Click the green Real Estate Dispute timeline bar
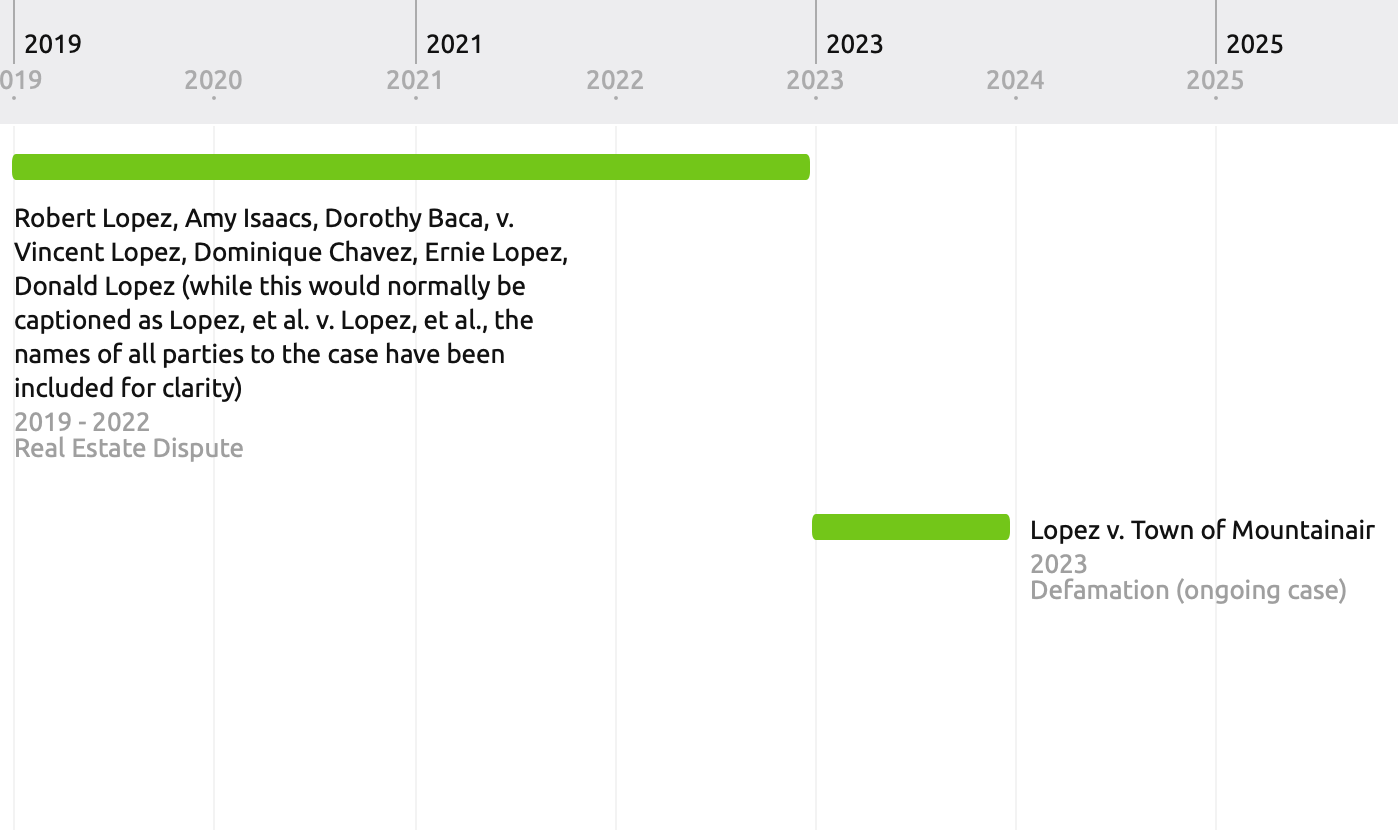 [x=411, y=167]
